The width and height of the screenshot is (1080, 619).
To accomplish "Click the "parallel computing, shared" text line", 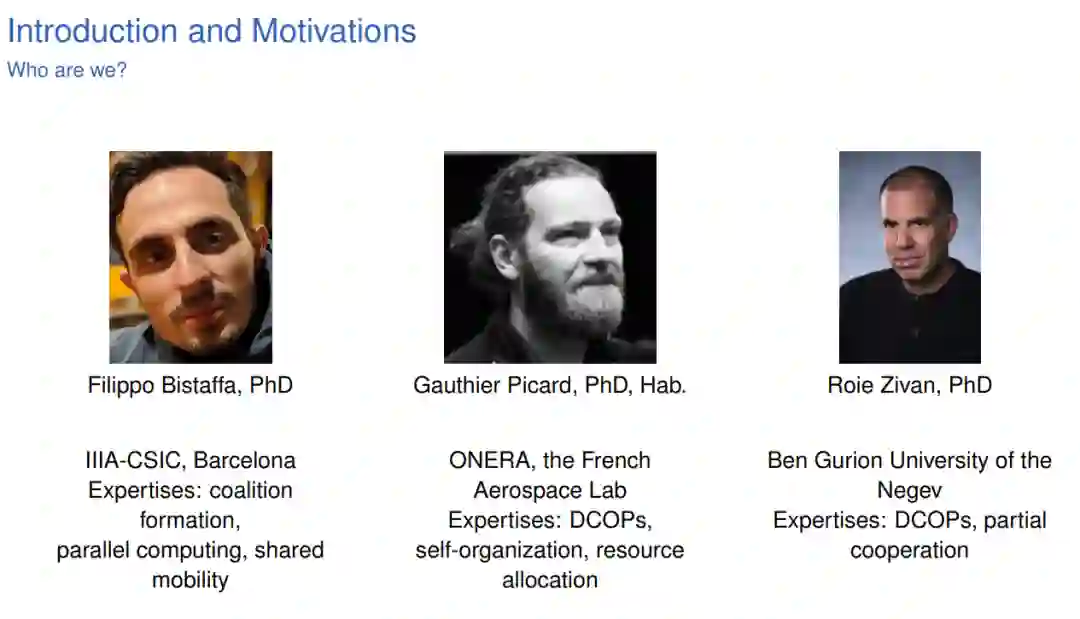I will (190, 550).
